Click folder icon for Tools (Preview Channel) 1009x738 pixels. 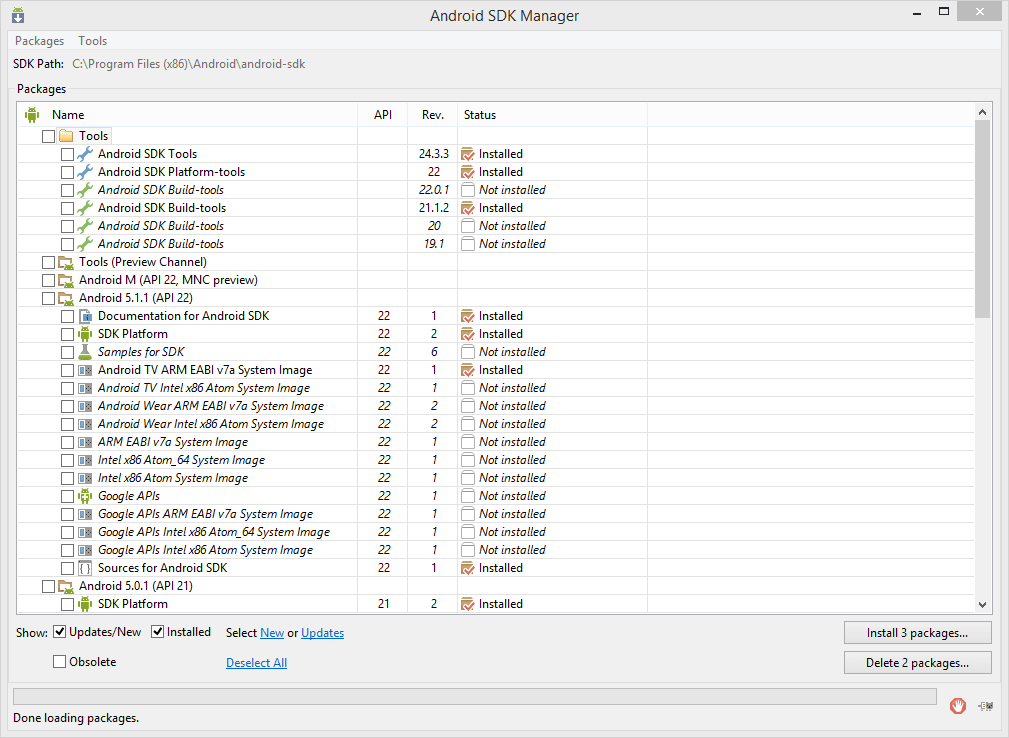click(x=66, y=263)
